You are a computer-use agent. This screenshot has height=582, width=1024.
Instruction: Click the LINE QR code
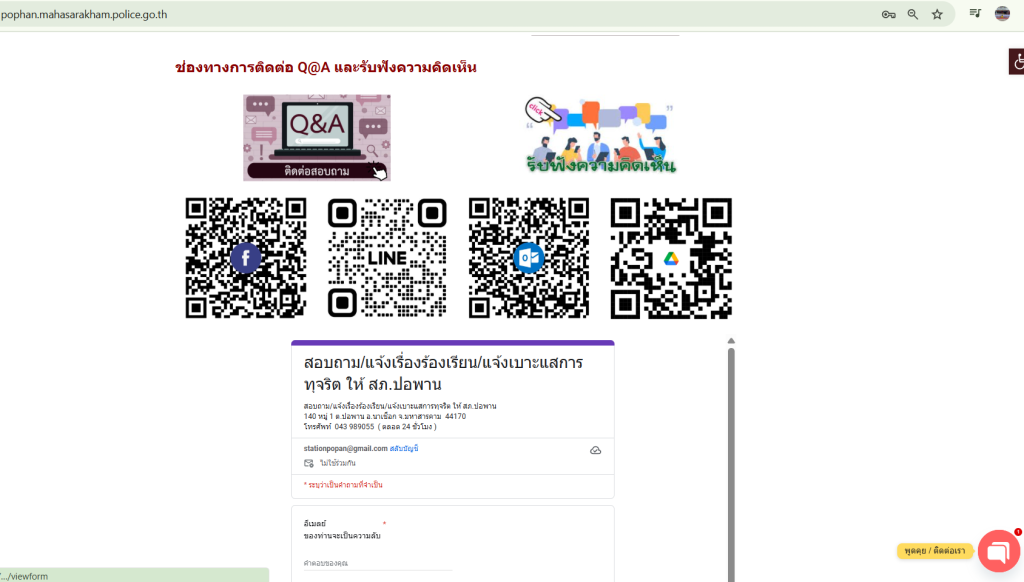click(387, 258)
